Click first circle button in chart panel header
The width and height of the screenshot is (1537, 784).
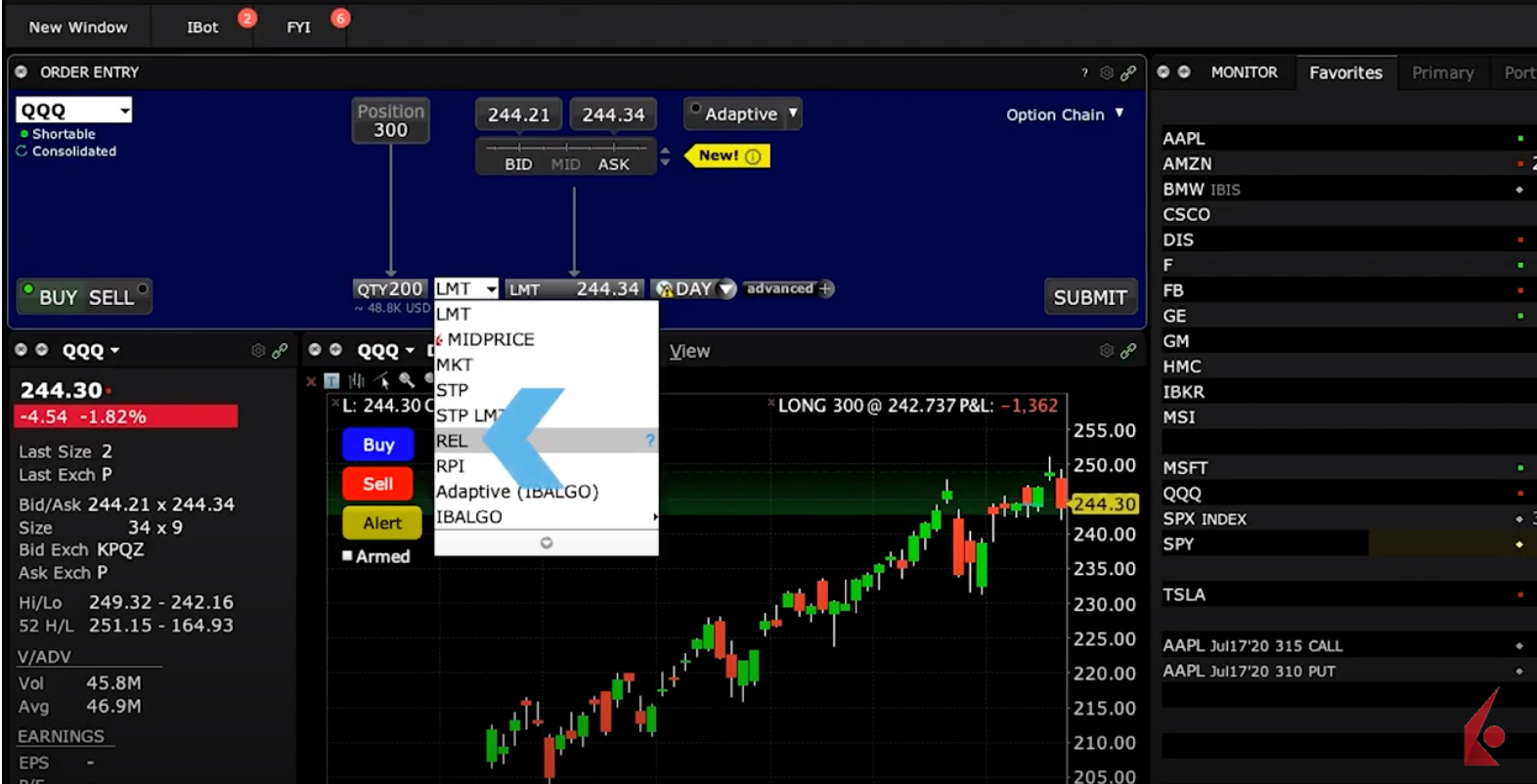tap(316, 350)
